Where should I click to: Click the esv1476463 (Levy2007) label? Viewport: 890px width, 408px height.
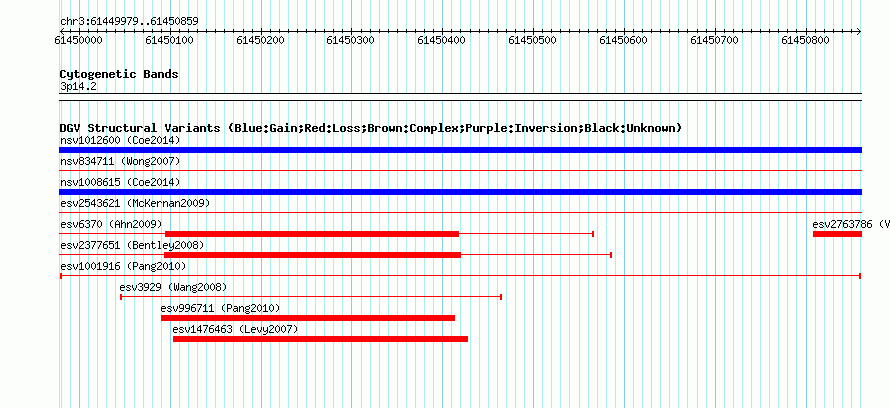tap(235, 329)
